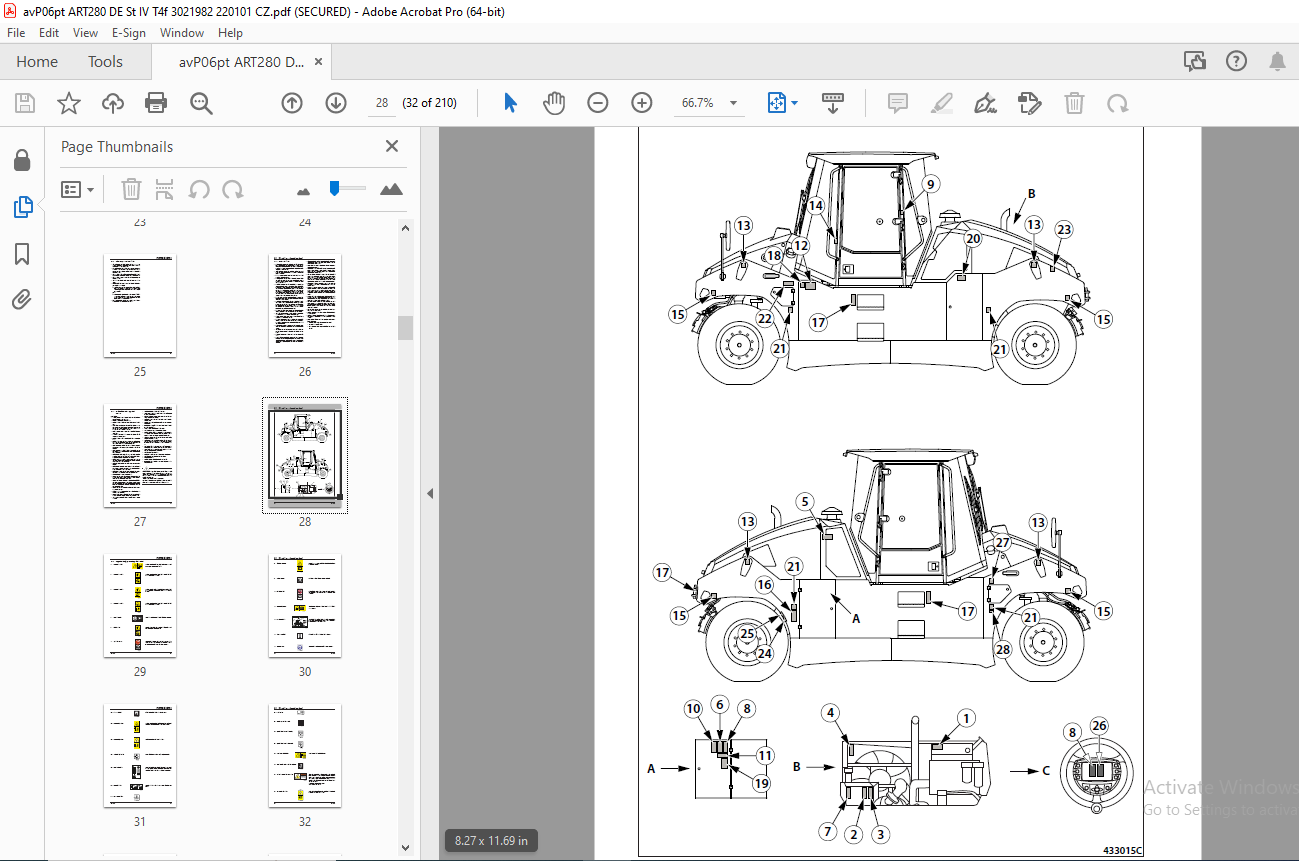Reduce thumbnail size with the small mountain icon
Image resolution: width=1299 pixels, height=861 pixels.
pos(304,190)
